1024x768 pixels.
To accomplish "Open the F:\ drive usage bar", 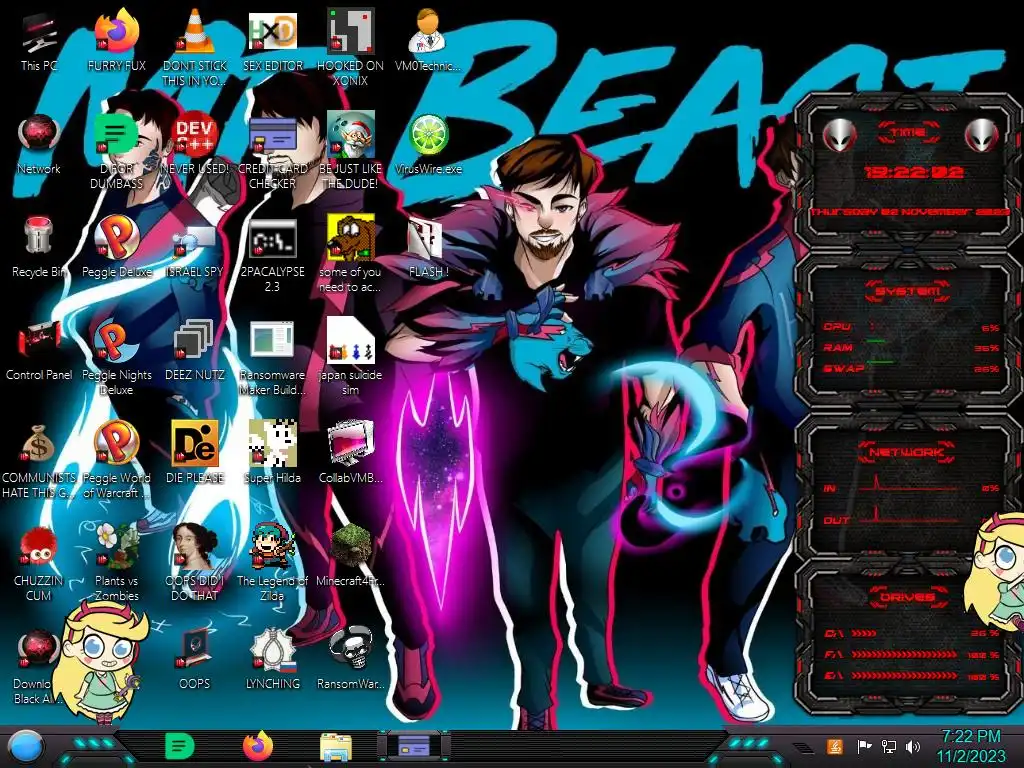I will click(912, 655).
